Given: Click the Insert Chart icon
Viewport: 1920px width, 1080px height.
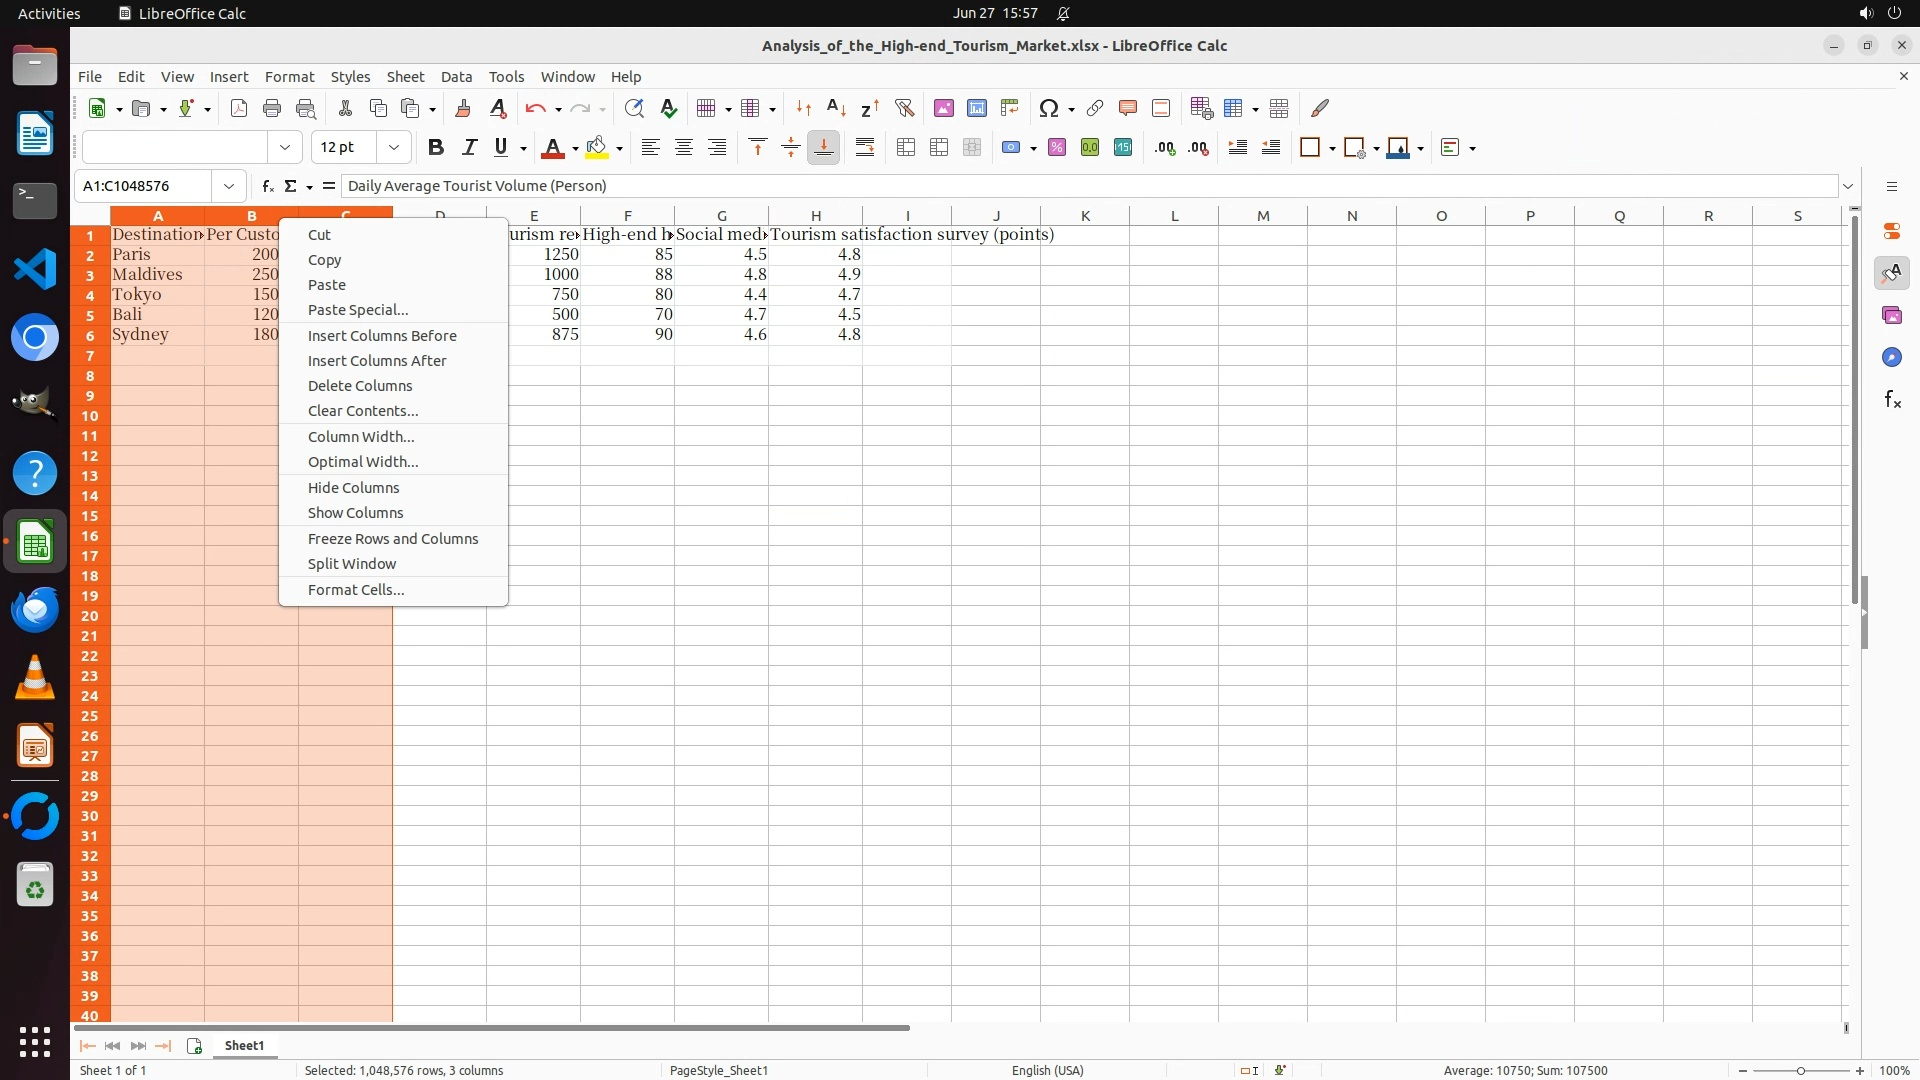Looking at the screenshot, I should [x=976, y=108].
